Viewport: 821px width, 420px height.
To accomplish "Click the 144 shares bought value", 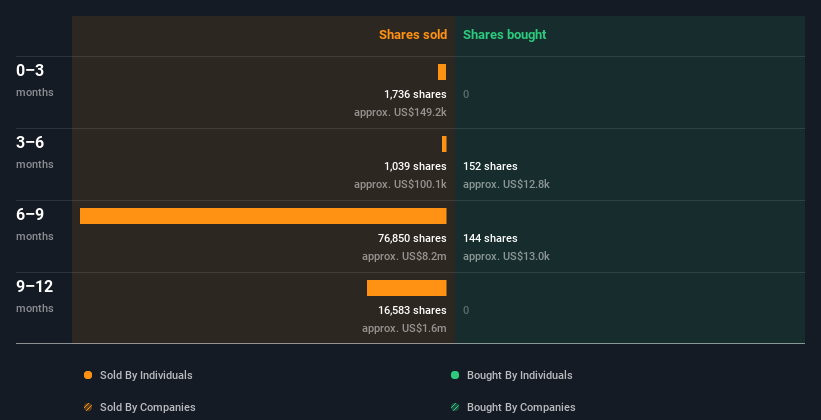I will 490,238.
